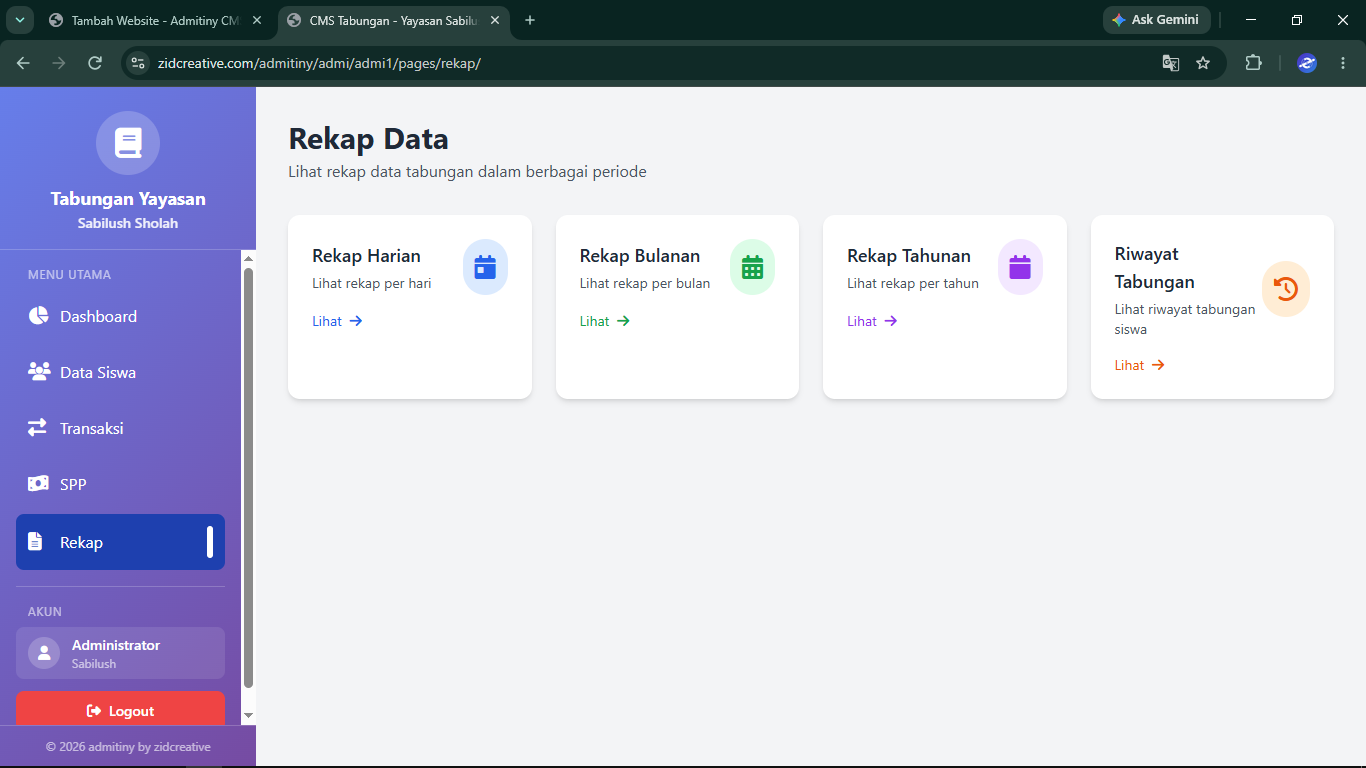The image size is (1366, 768).
Task: Open the browser profile avatar icon
Action: (1307, 63)
